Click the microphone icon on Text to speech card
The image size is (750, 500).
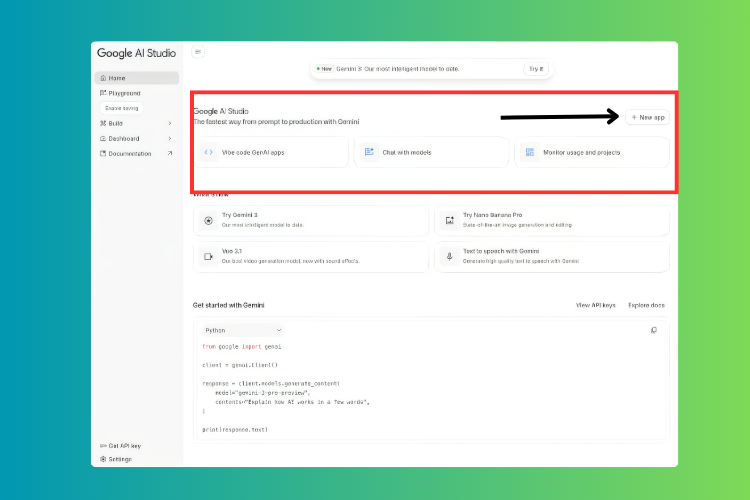click(x=450, y=256)
